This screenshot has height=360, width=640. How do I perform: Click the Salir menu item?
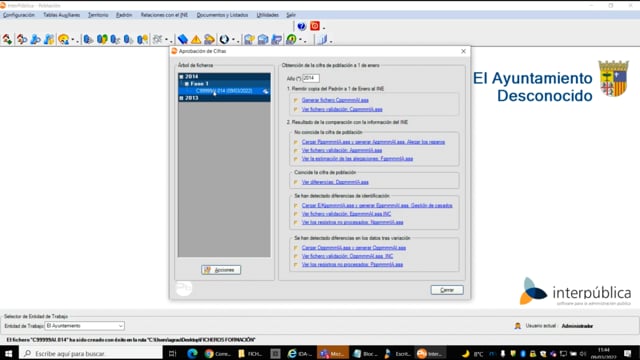(x=291, y=15)
